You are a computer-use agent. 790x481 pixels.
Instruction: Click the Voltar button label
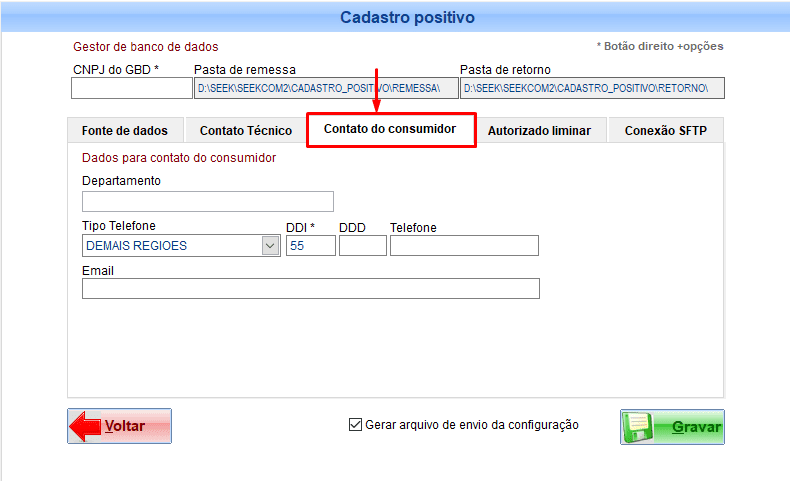click(125, 426)
